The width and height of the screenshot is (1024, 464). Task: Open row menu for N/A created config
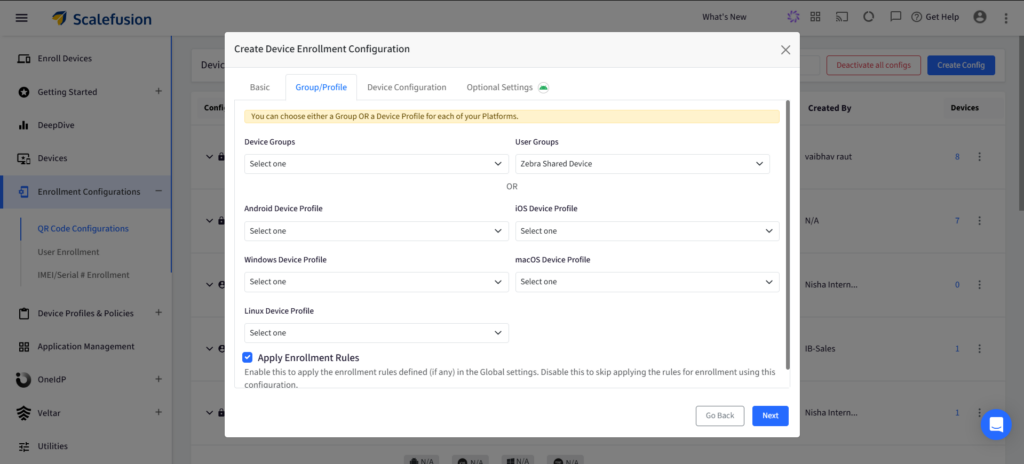point(979,221)
